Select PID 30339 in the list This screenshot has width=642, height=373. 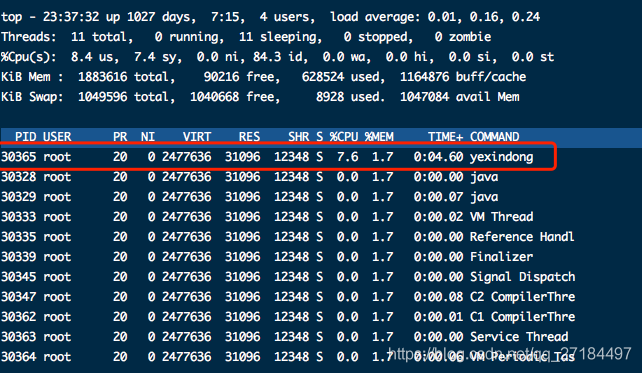(x=19, y=257)
